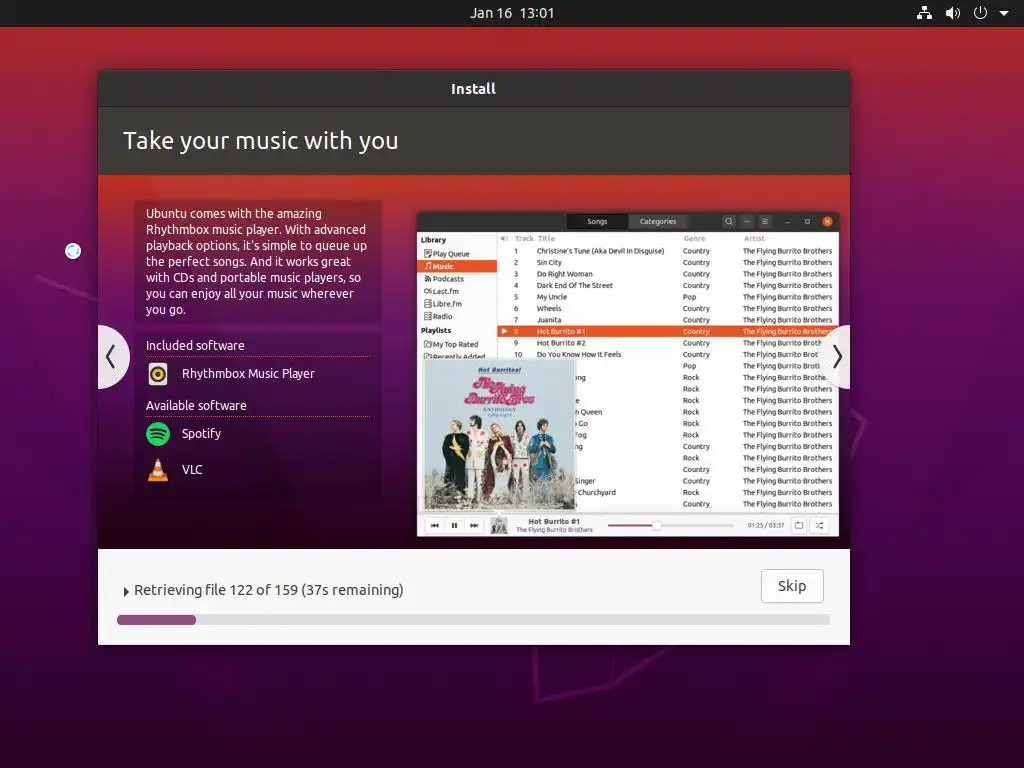Click the previous track button in Rhythmbox
The height and width of the screenshot is (768, 1024).
click(x=434, y=525)
